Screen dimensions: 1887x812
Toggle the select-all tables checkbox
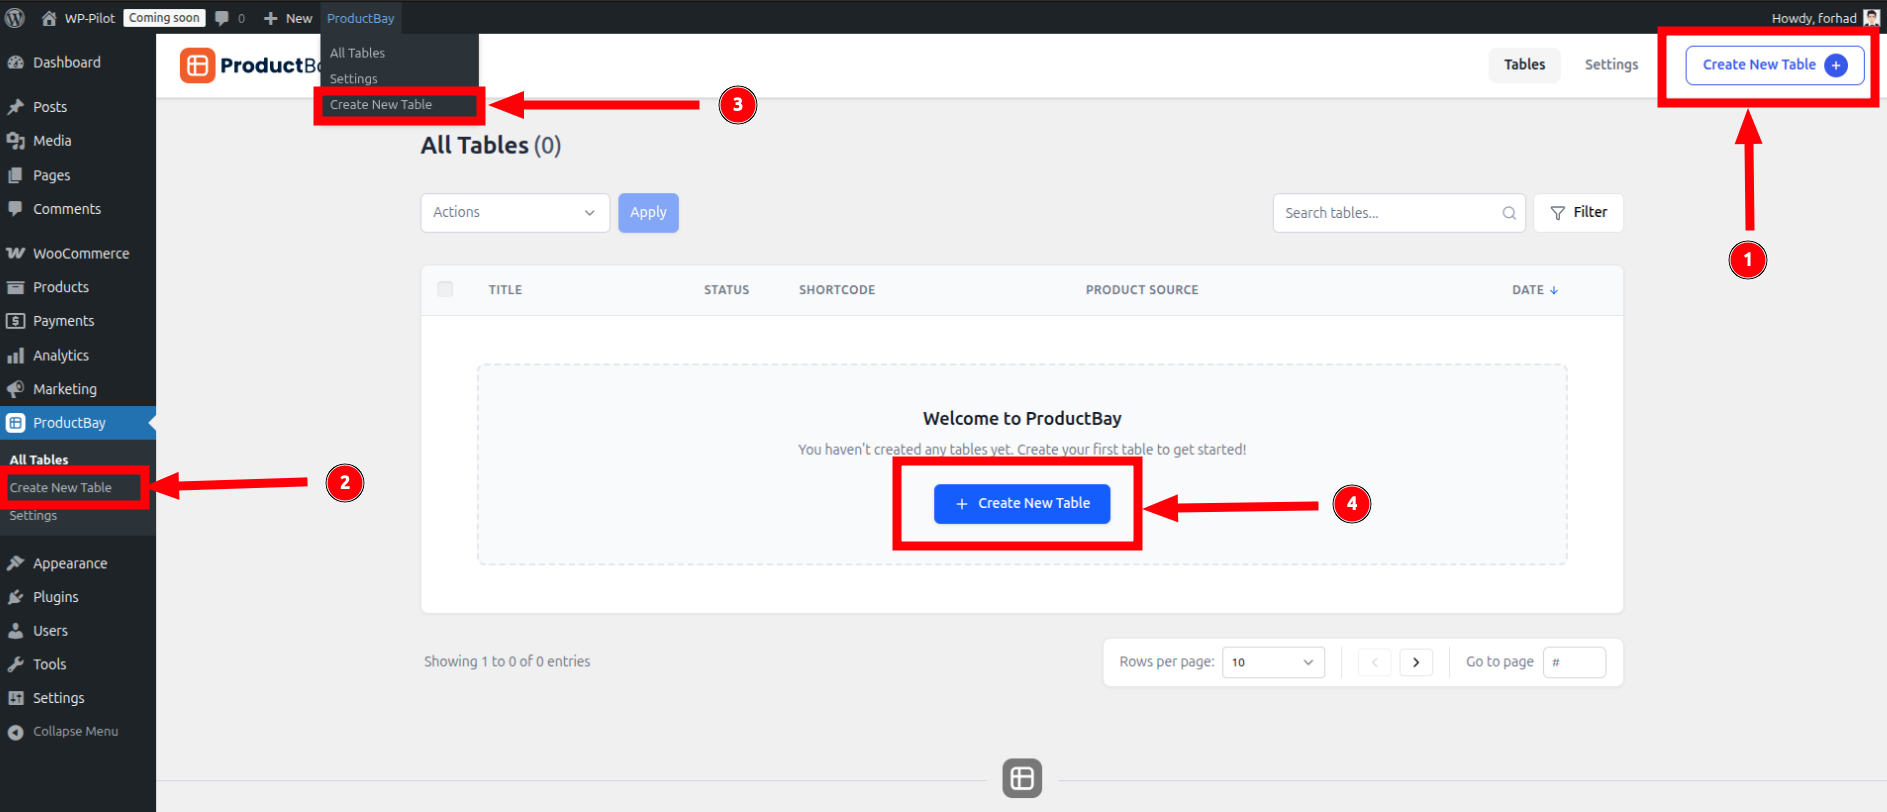445,289
